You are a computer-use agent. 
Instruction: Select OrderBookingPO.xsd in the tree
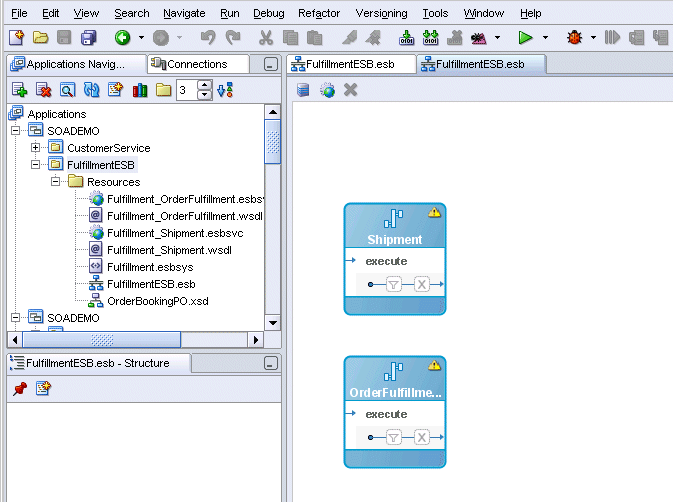pyautogui.click(x=158, y=301)
